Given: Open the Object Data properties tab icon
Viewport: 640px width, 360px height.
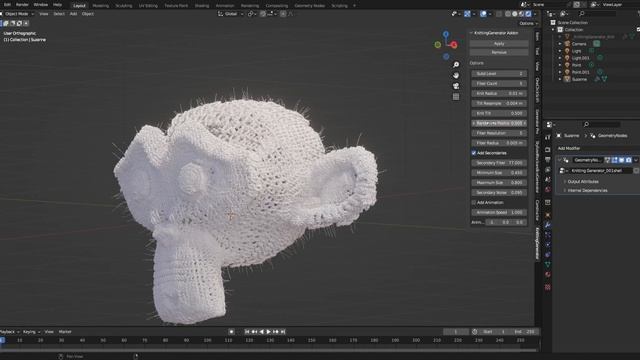Looking at the screenshot, I should 548,265.
